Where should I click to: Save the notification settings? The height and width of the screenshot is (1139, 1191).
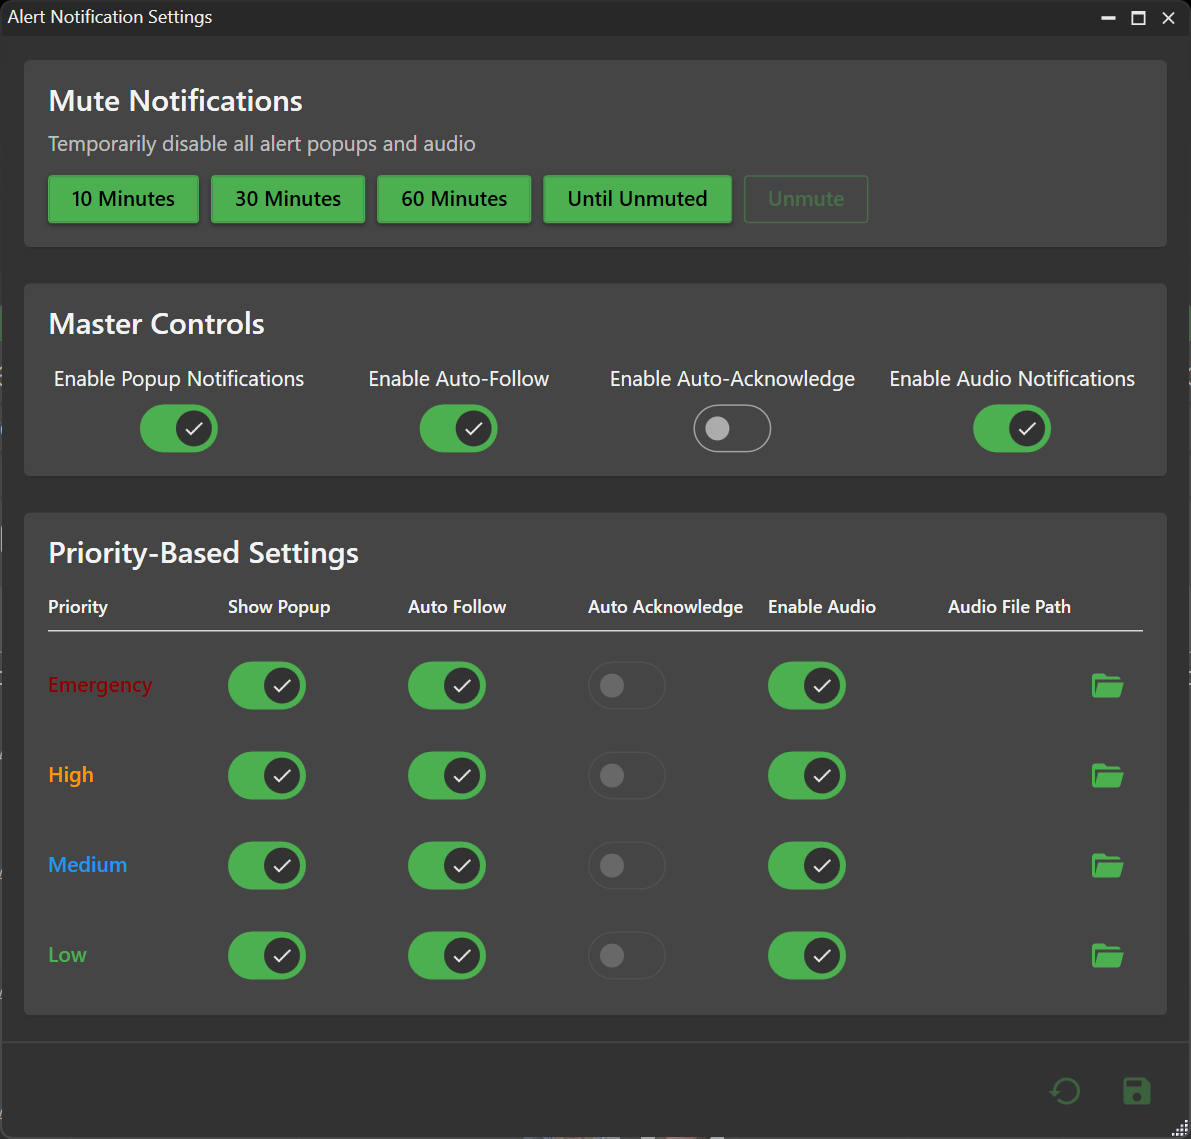pos(1137,1091)
